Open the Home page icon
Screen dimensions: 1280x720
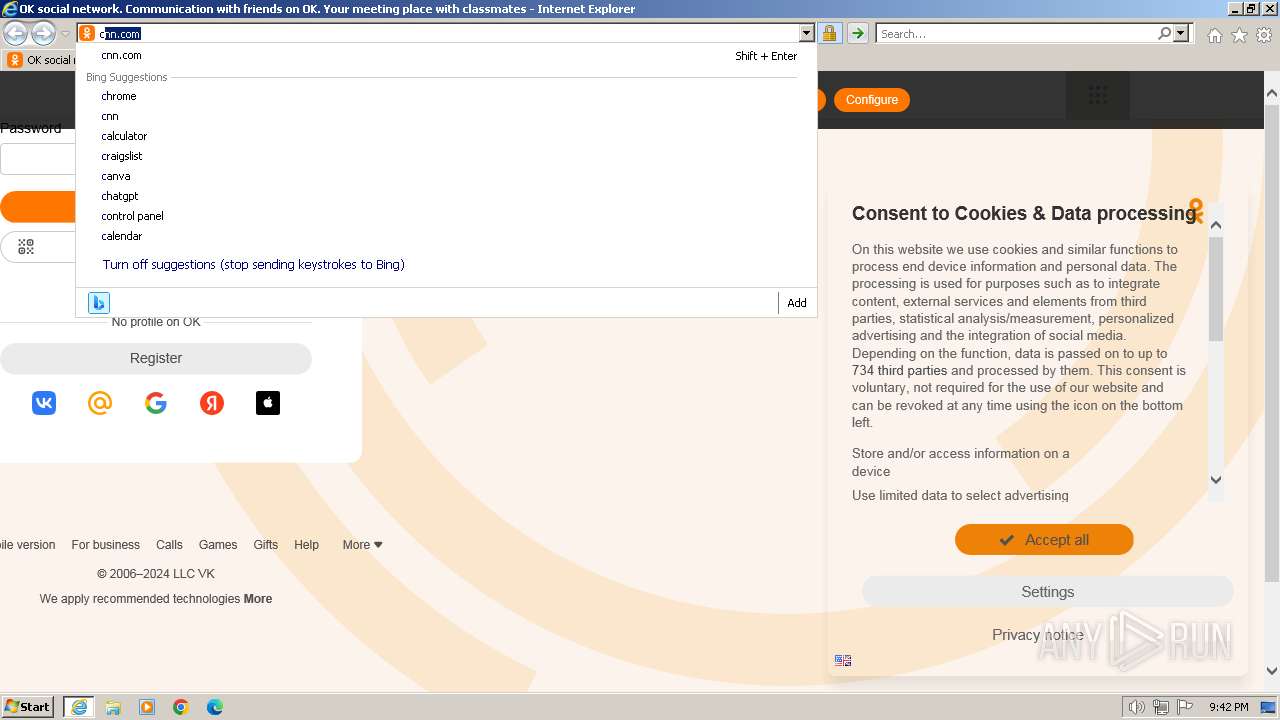point(1214,35)
